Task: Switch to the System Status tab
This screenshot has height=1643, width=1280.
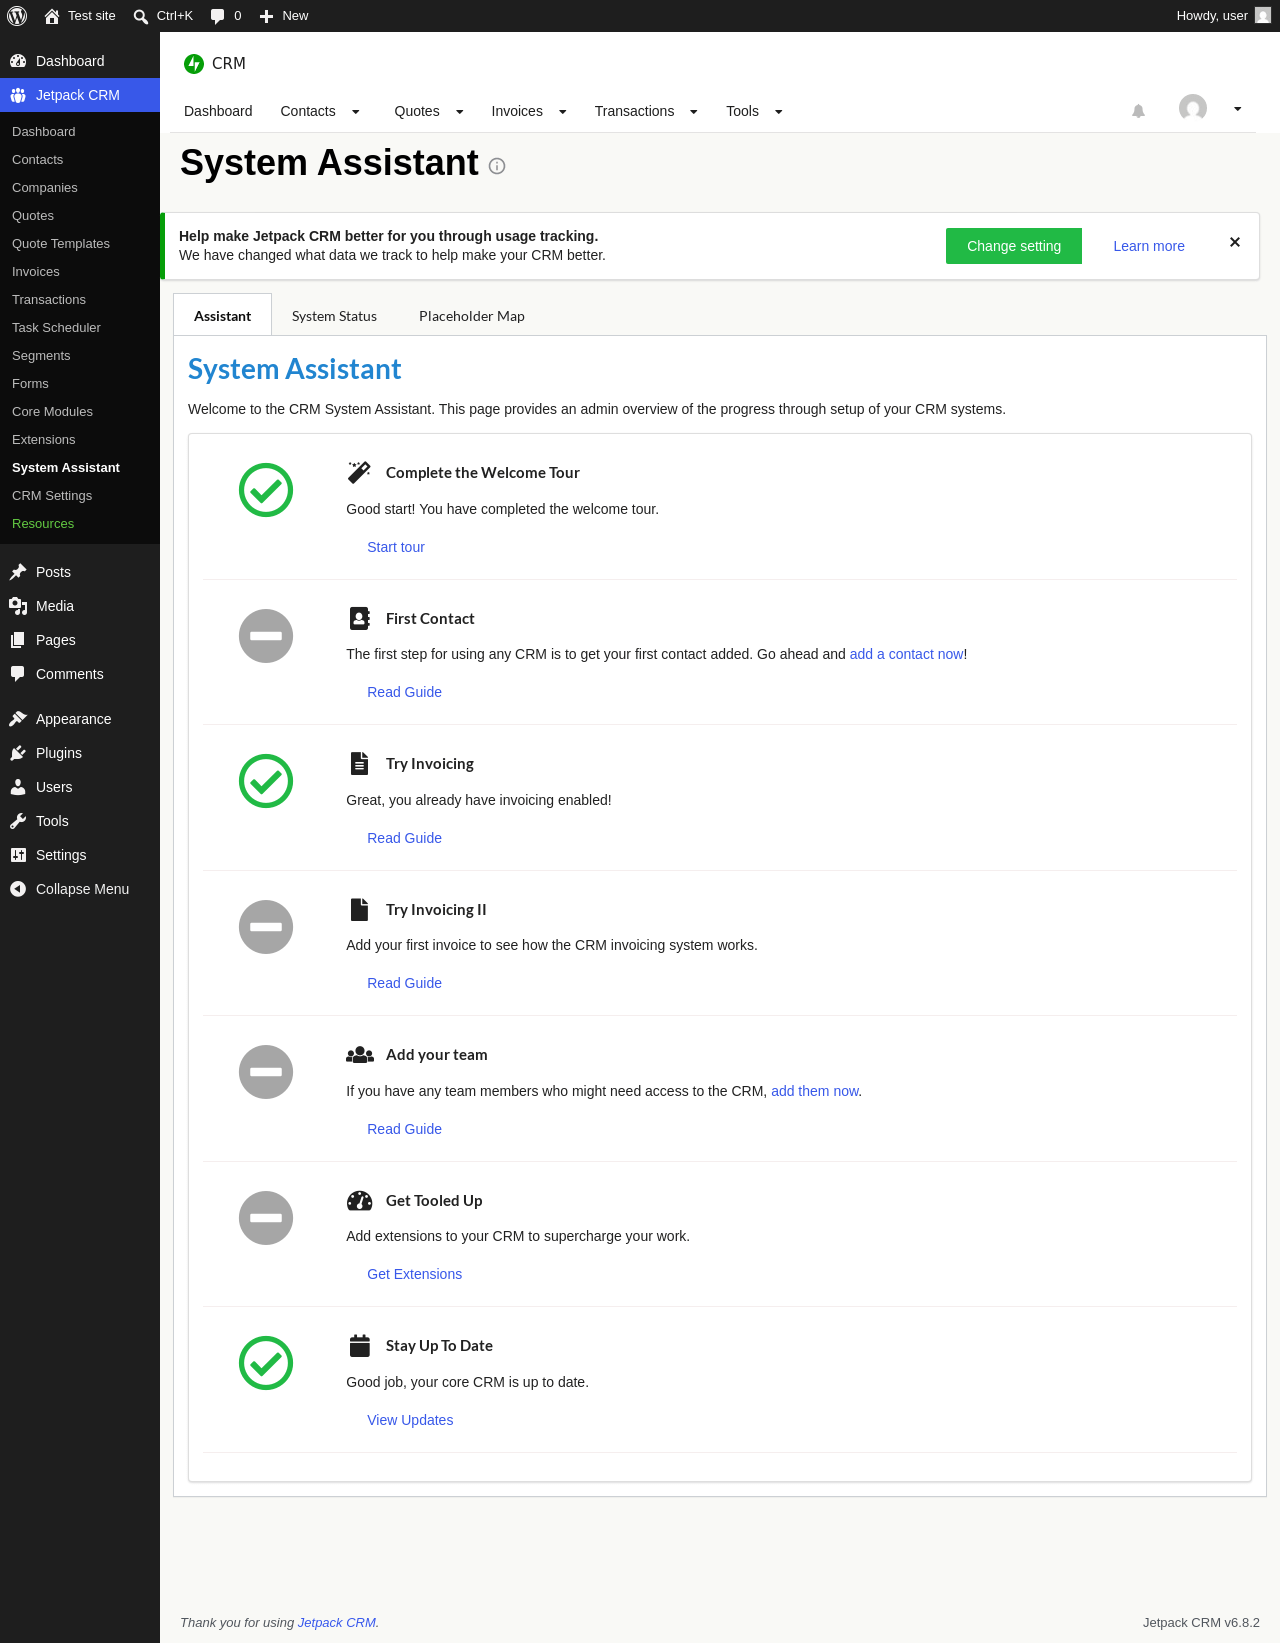Action: [334, 316]
